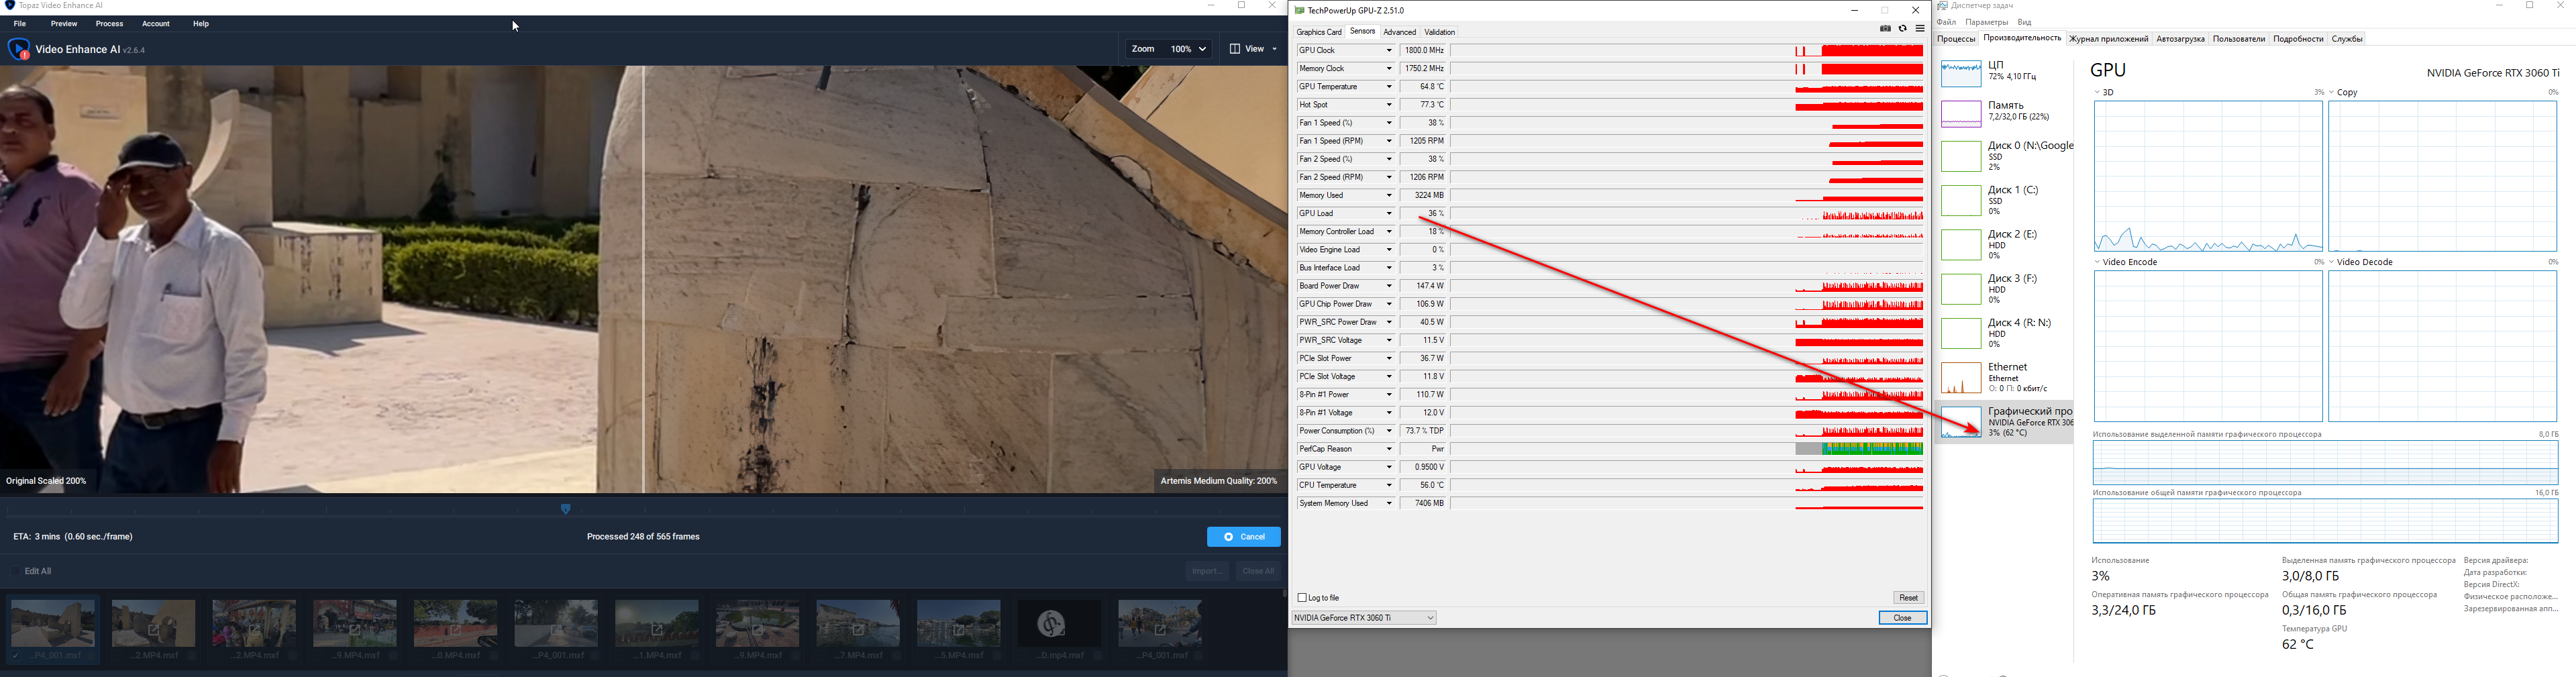This screenshot has height=677, width=2576.
Task: Click the GPU-Z refresh icon
Action: [1902, 29]
